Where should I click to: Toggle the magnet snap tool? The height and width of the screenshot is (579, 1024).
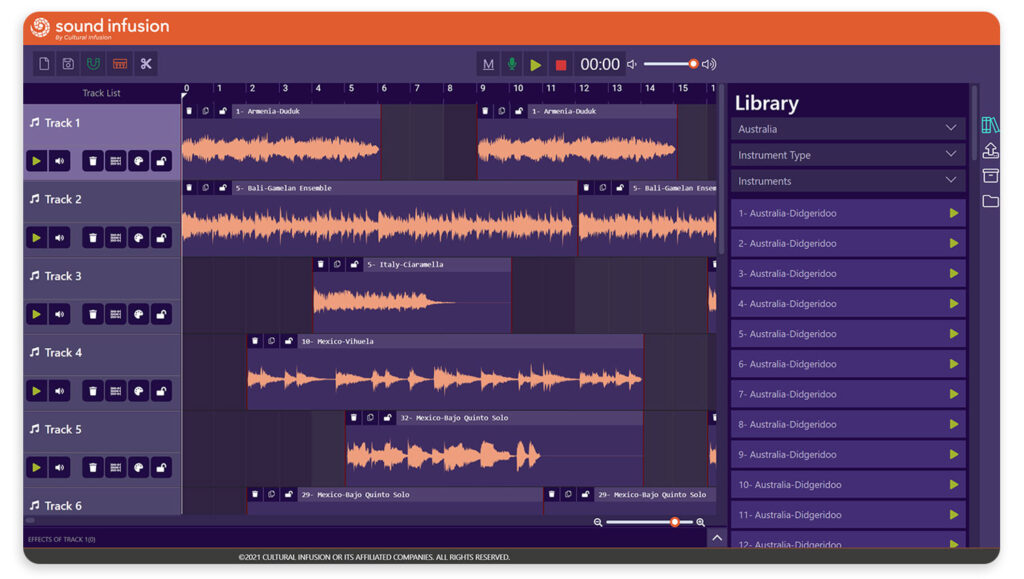(94, 64)
